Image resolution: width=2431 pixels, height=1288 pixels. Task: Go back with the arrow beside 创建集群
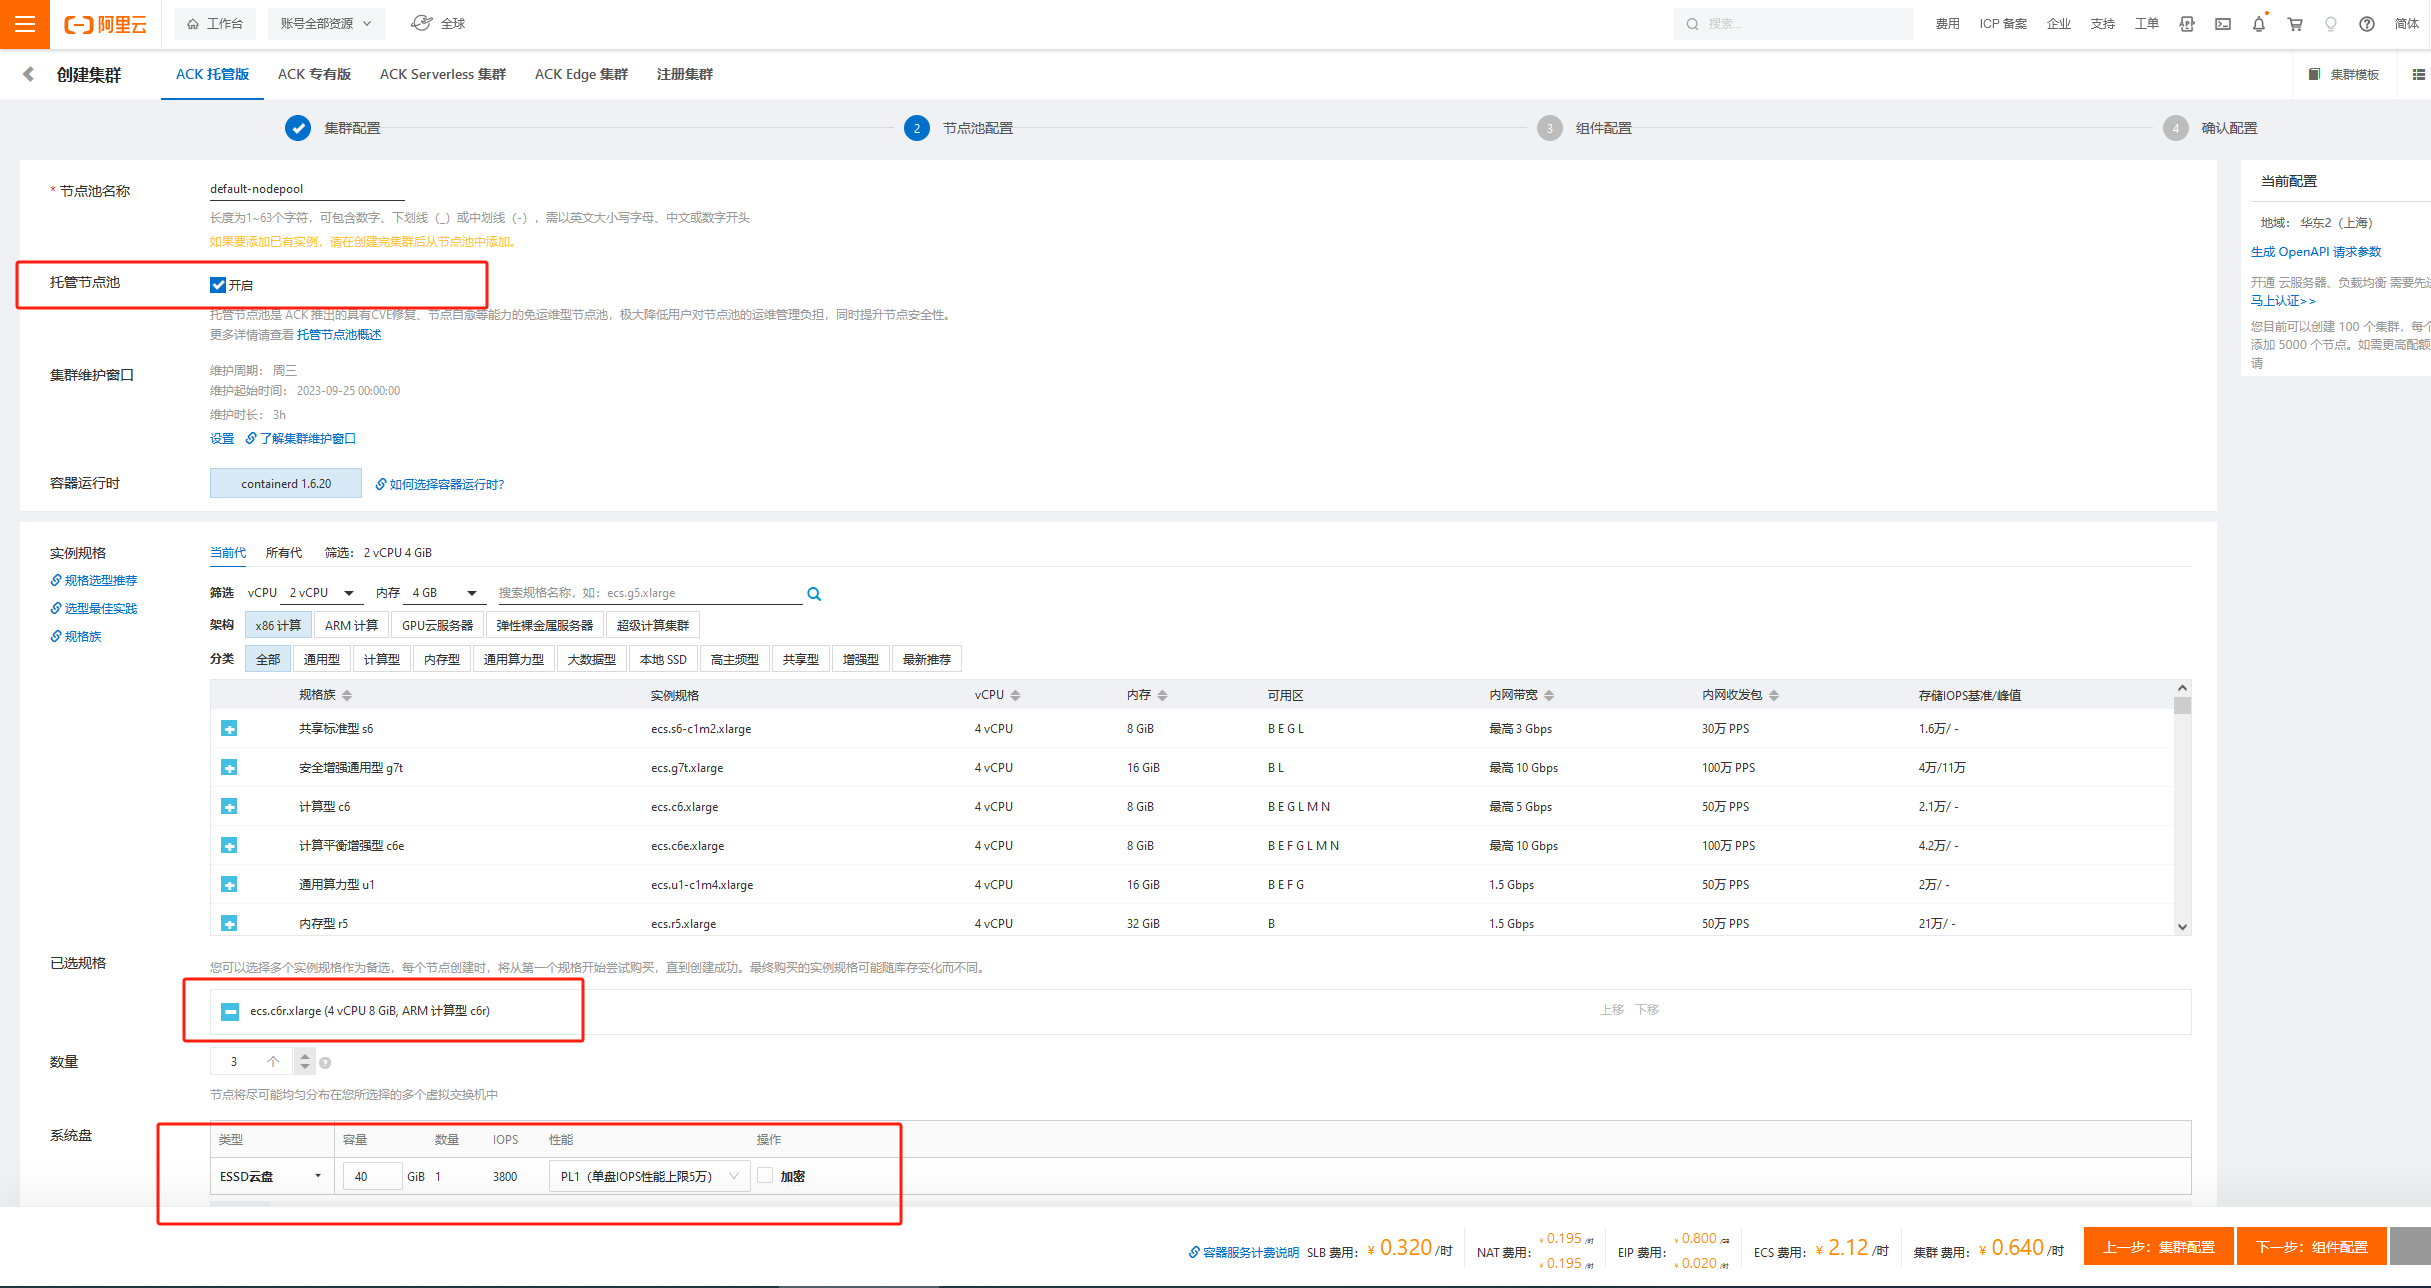(28, 74)
